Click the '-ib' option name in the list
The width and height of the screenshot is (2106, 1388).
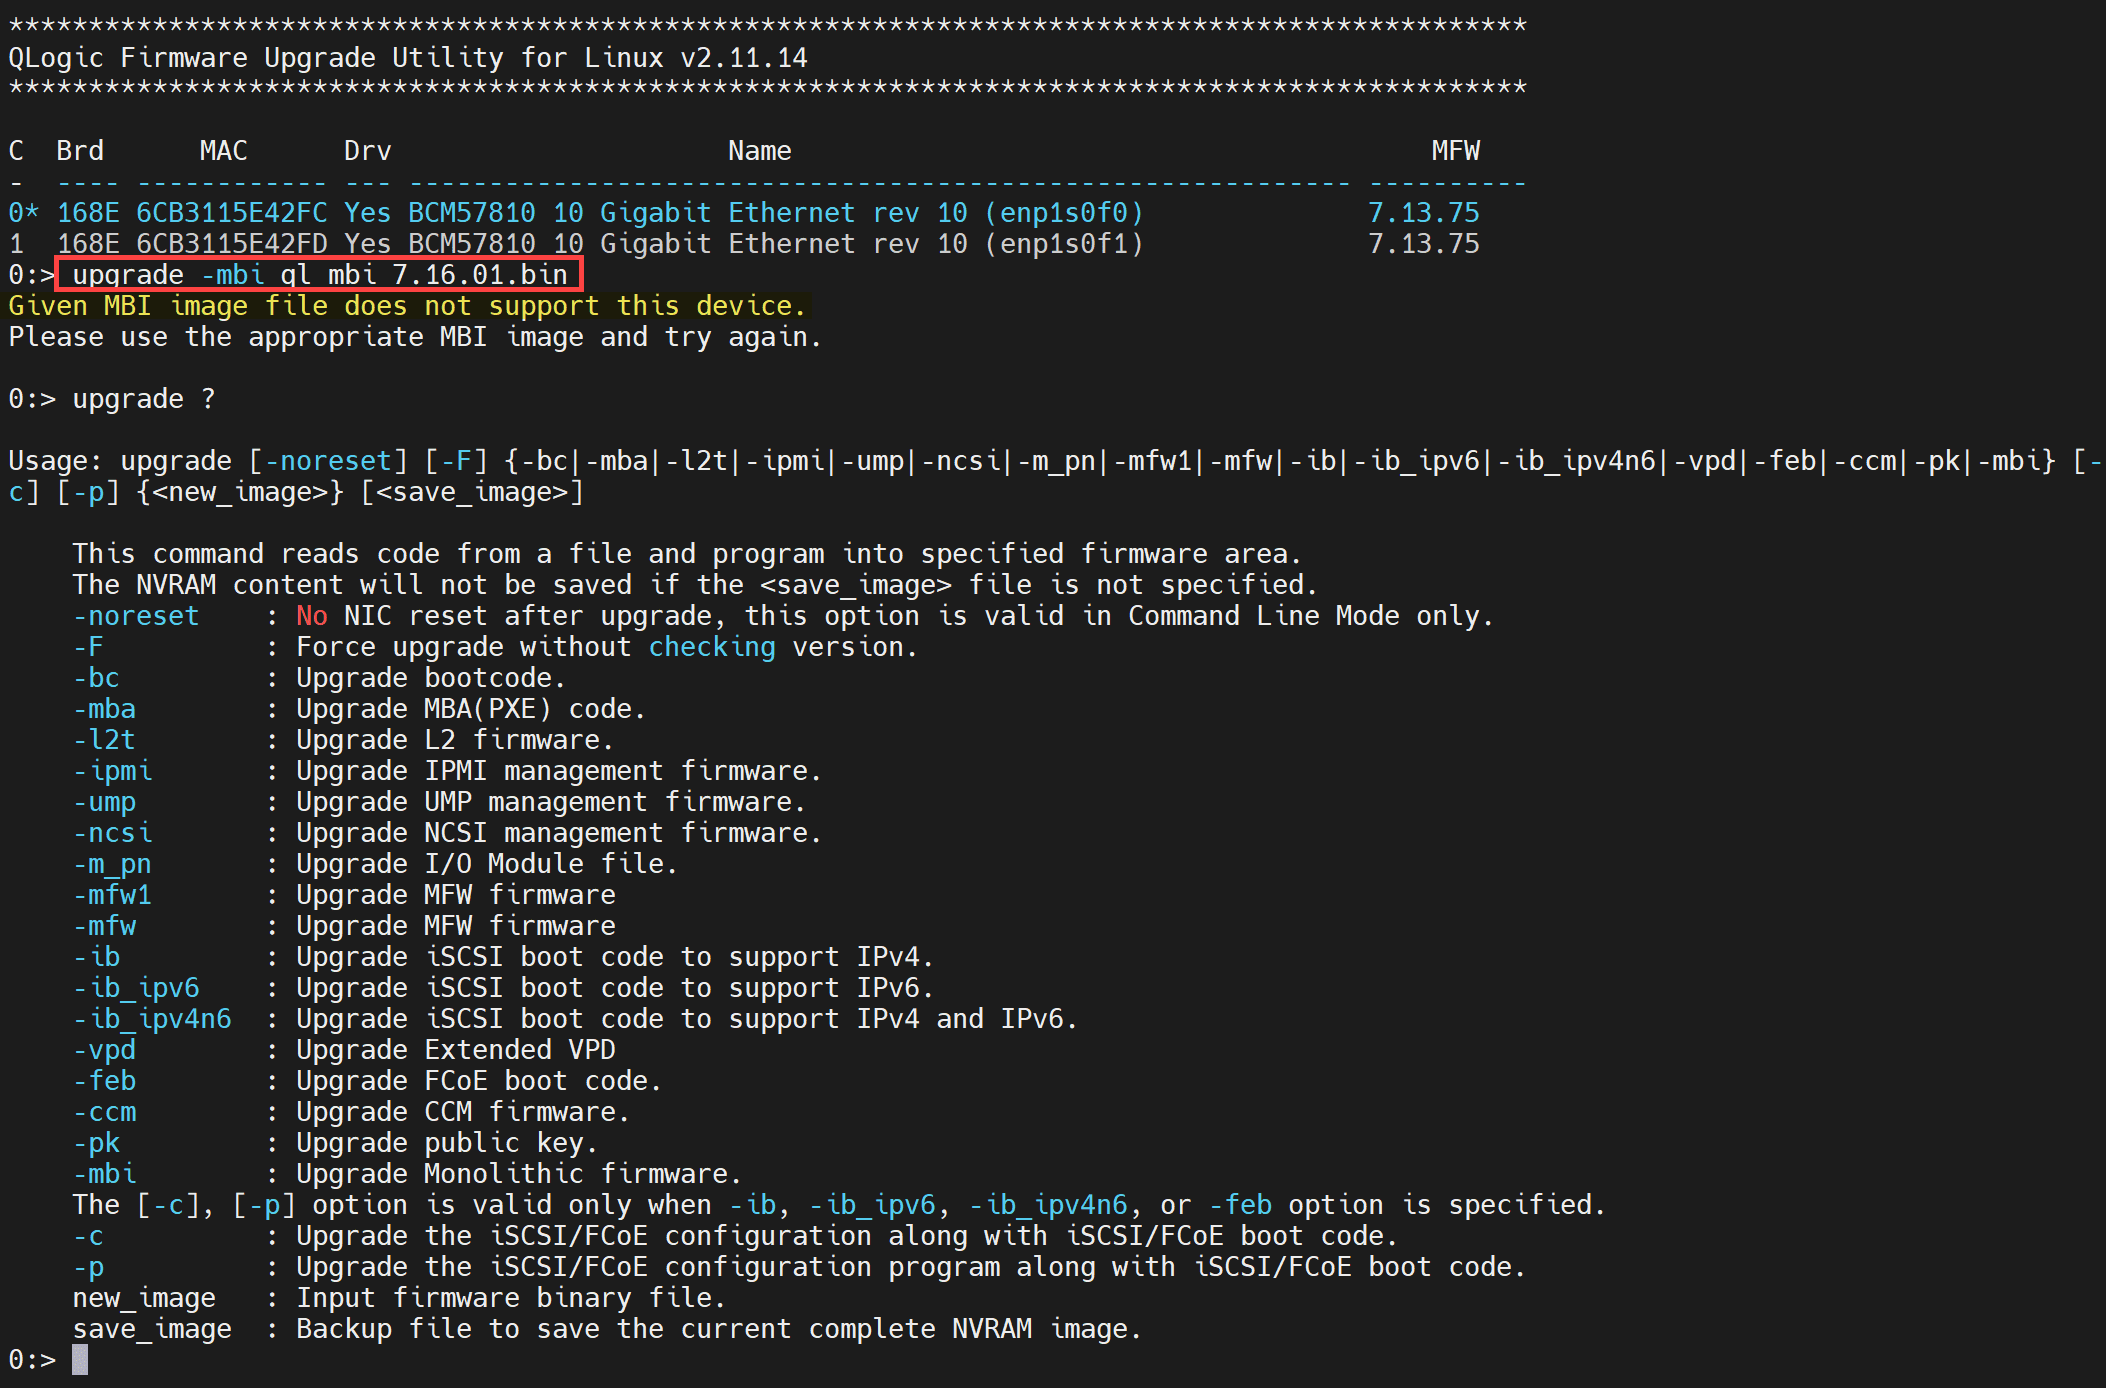95,957
